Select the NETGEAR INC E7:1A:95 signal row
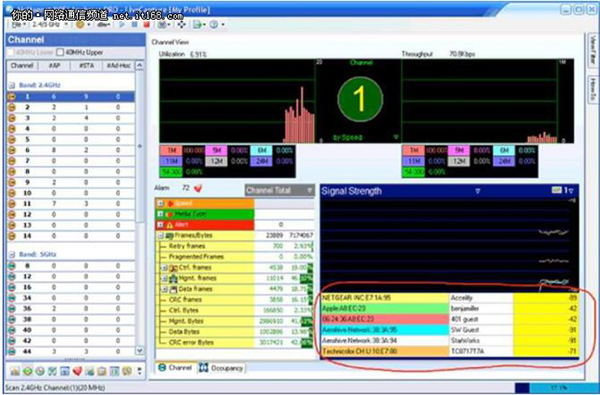Viewport: 600px width, 395px height. pos(450,298)
